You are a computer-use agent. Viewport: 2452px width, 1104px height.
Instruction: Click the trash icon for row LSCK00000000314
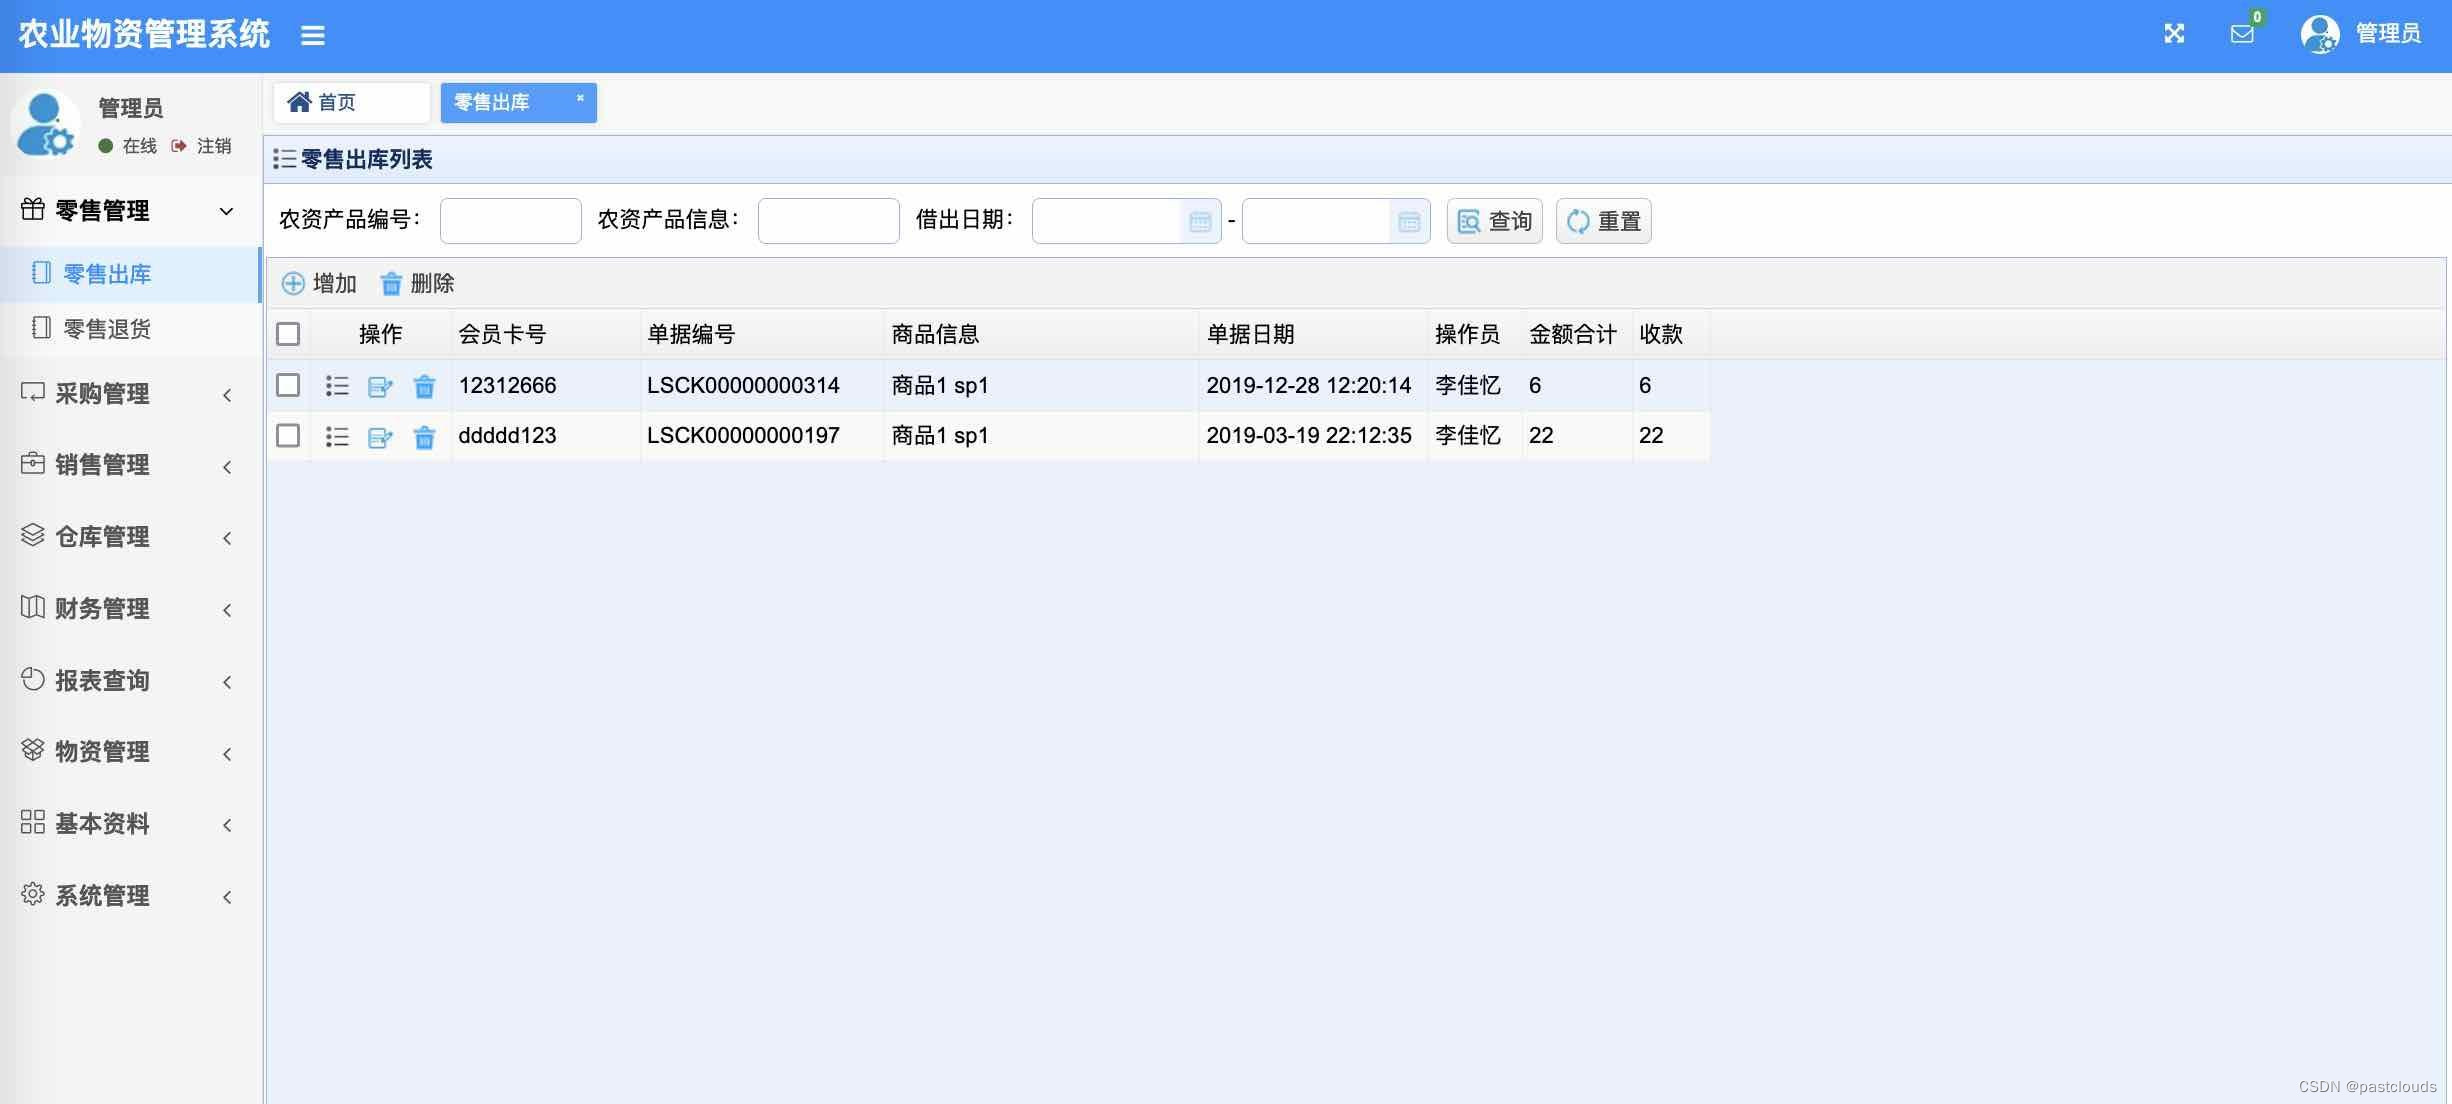(424, 386)
